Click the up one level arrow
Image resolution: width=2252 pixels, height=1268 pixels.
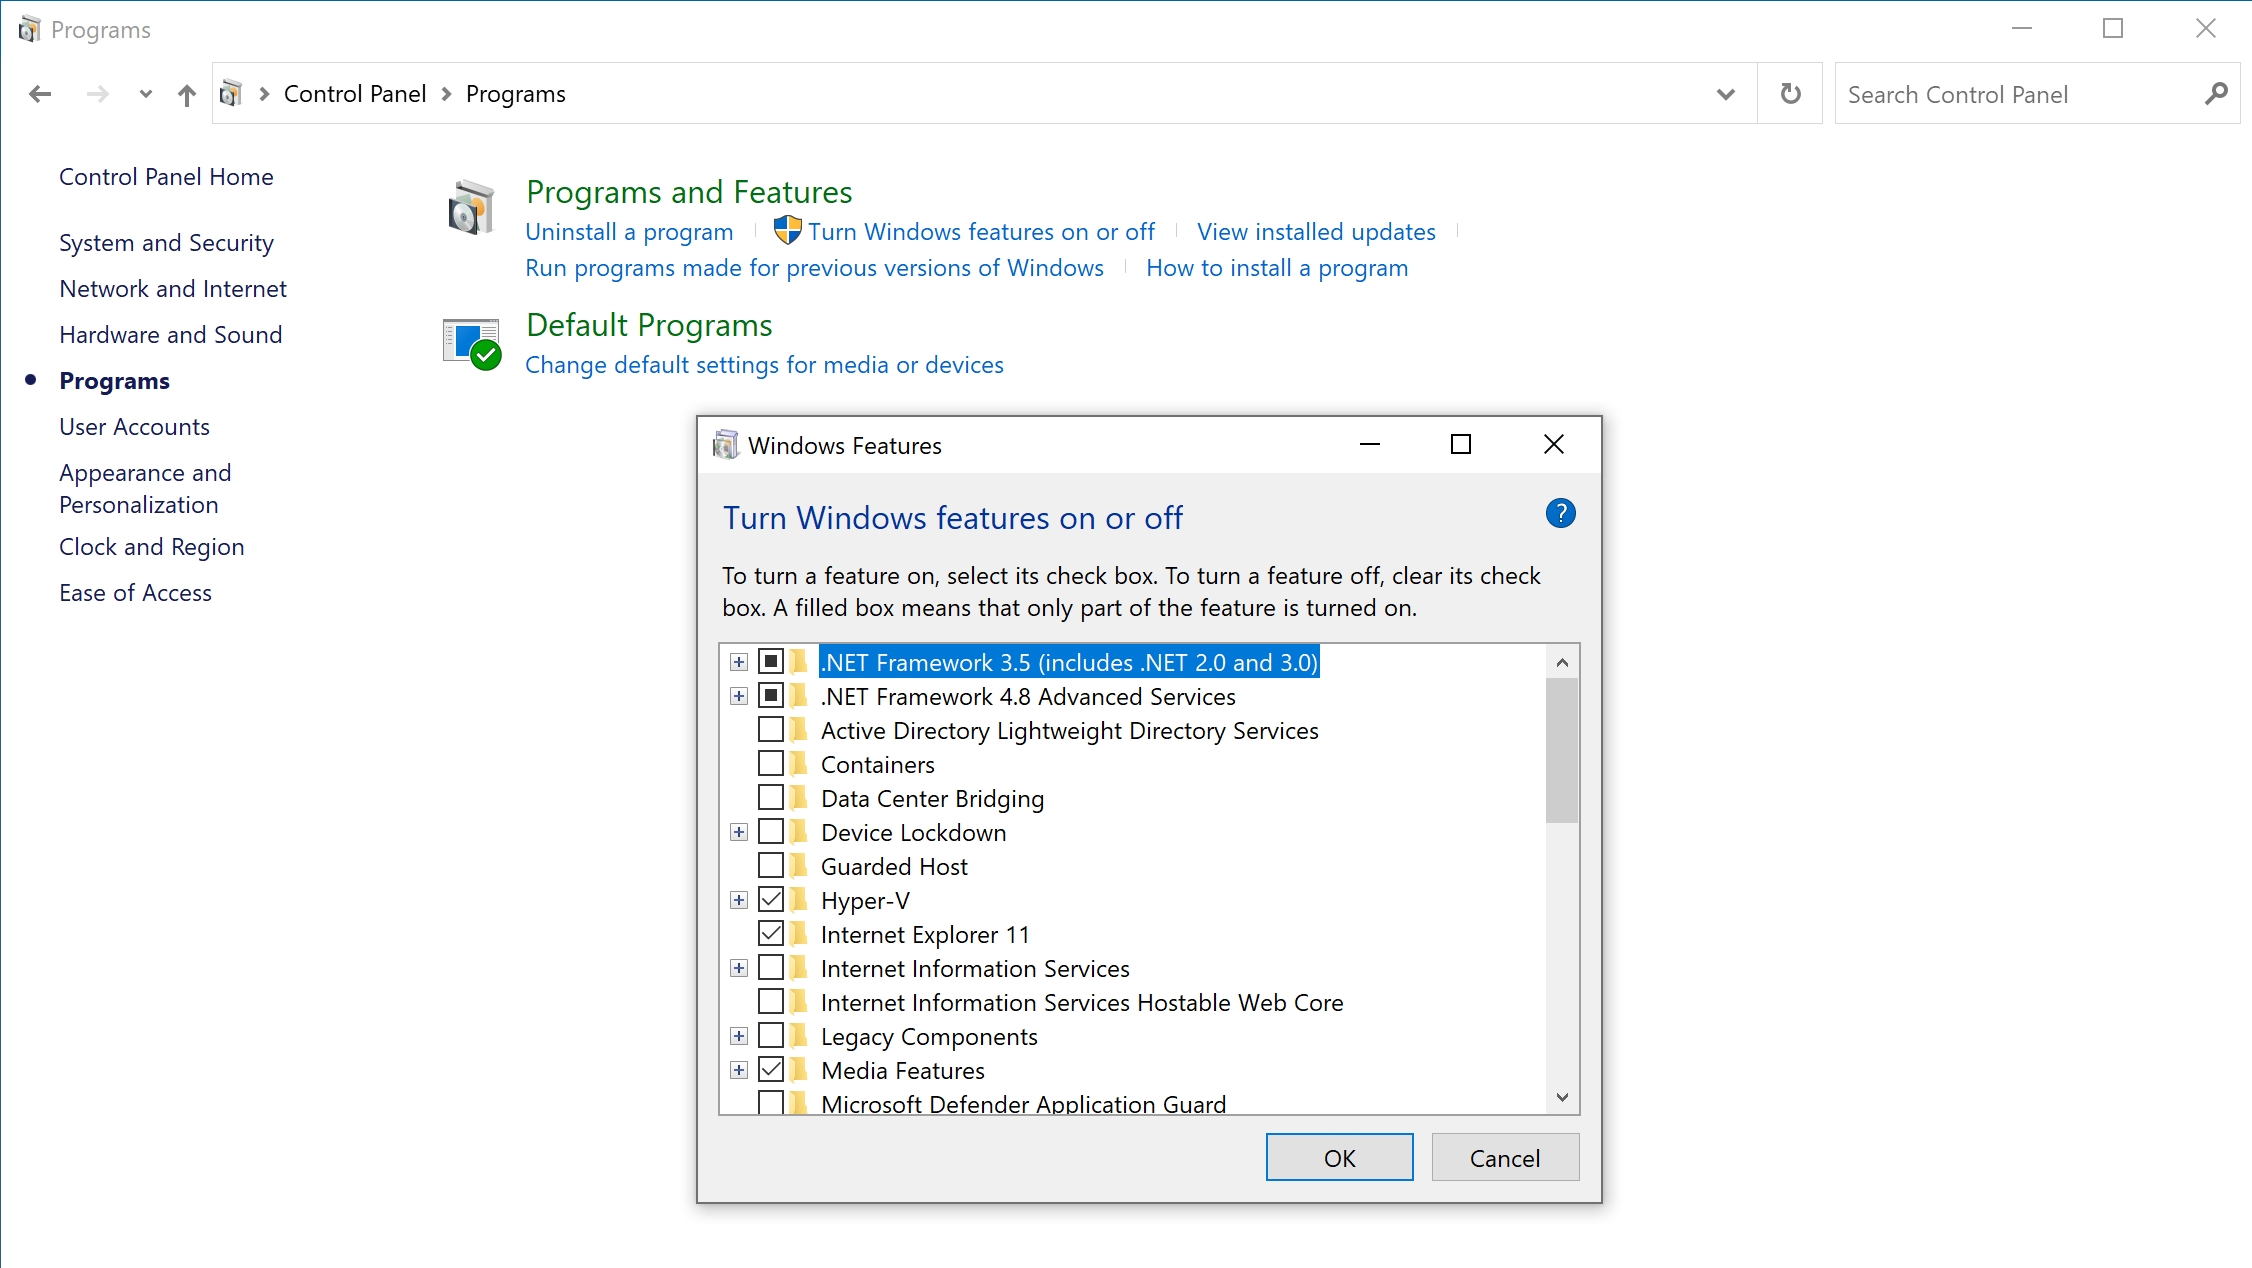[x=187, y=95]
